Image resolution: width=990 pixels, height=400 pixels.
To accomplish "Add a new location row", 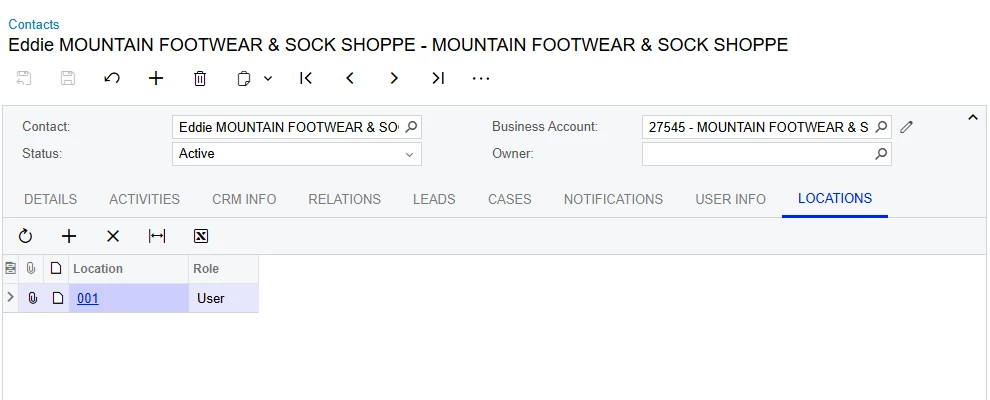I will pyautogui.click(x=69, y=236).
